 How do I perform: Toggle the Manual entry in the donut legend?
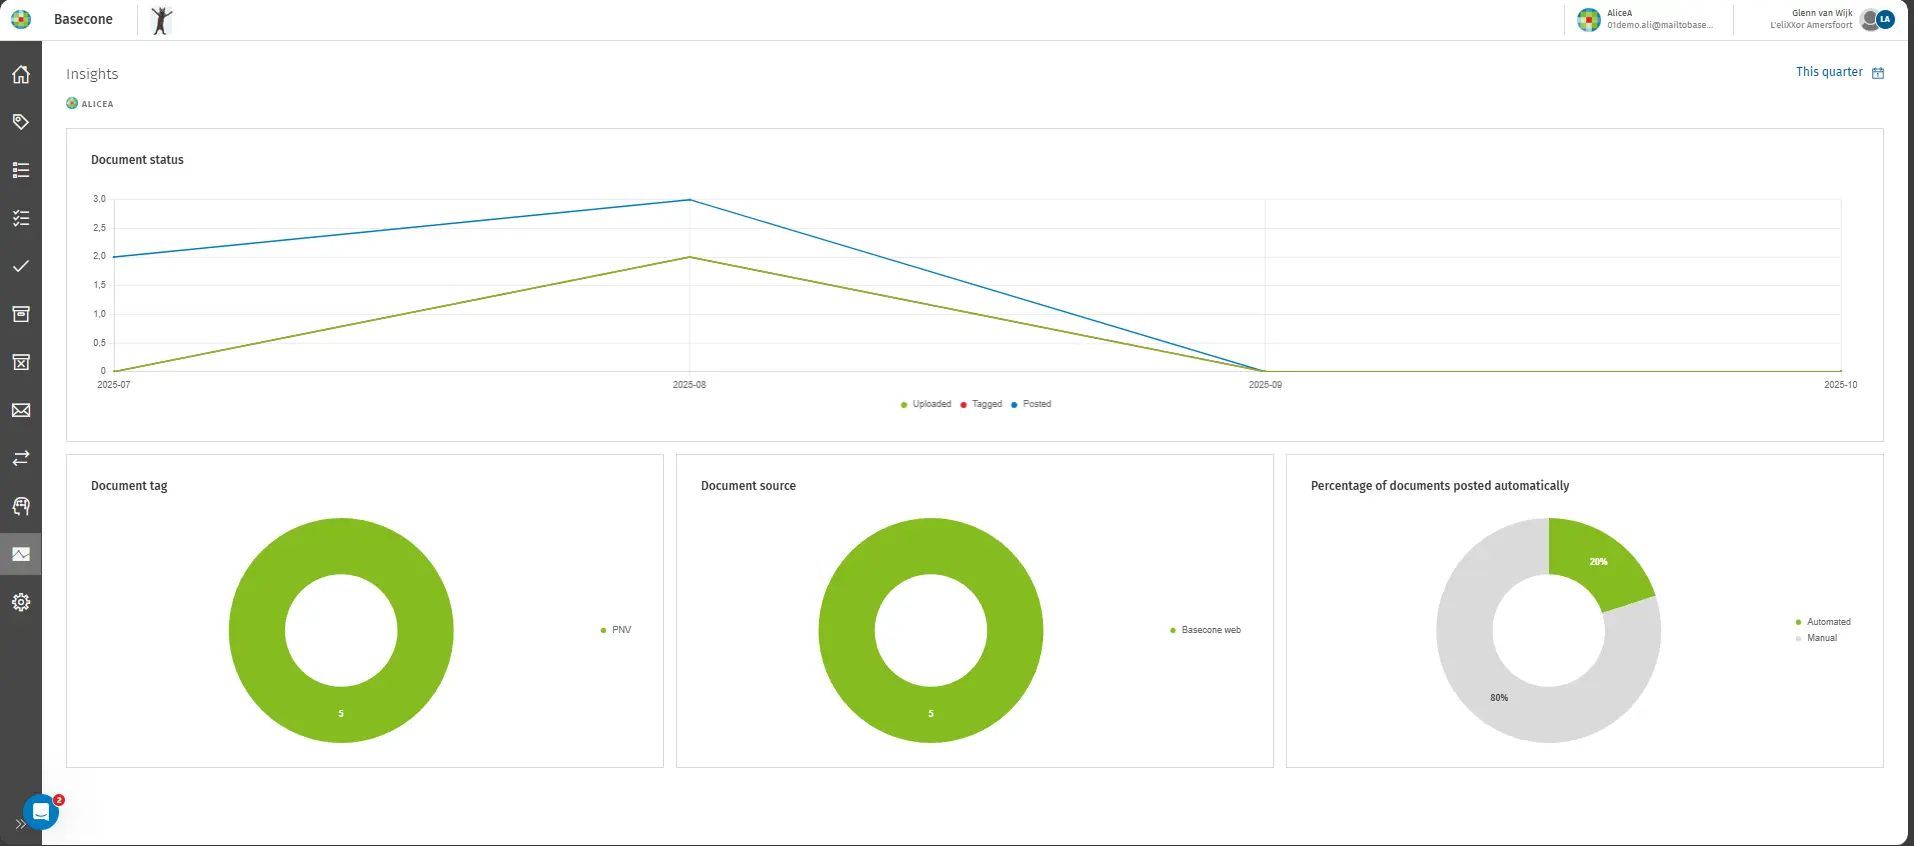1821,638
